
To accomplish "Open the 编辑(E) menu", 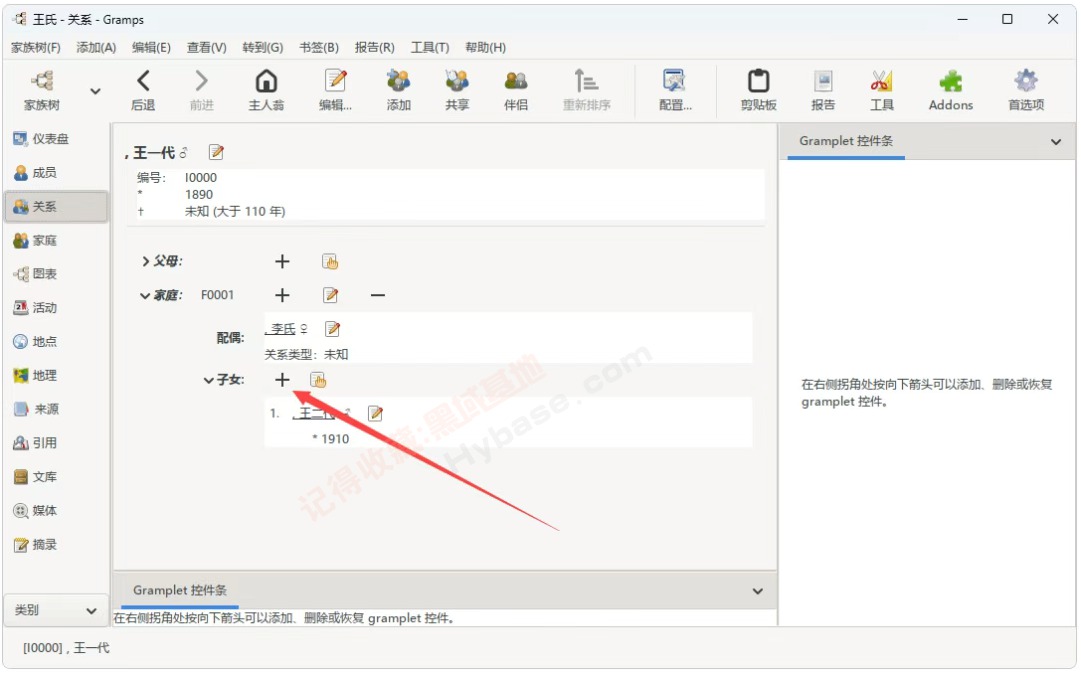I will [x=151, y=48].
